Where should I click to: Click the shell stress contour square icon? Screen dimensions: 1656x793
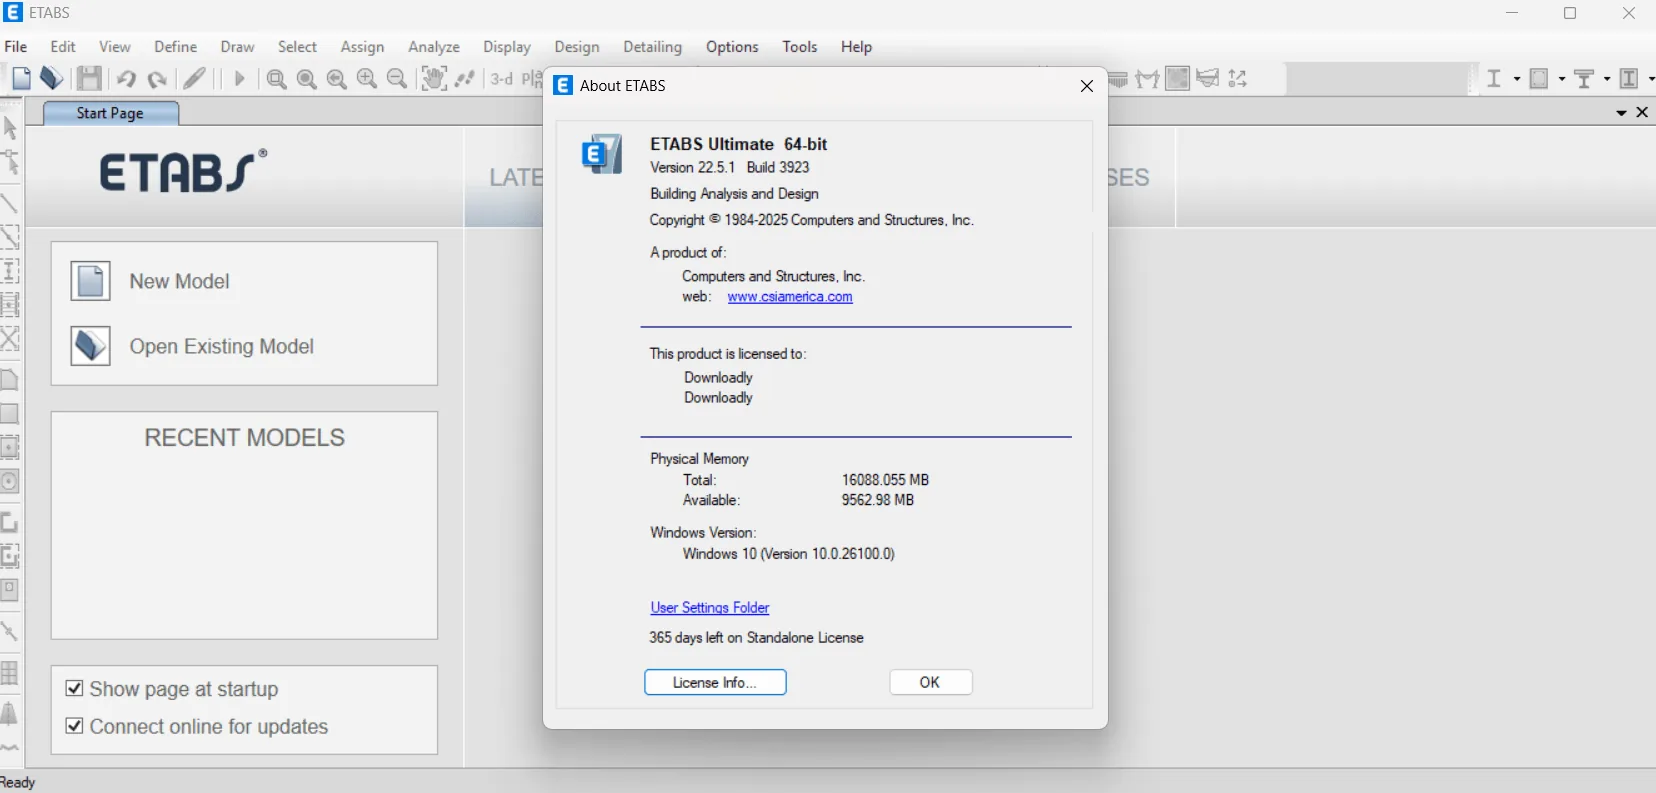click(x=1178, y=79)
